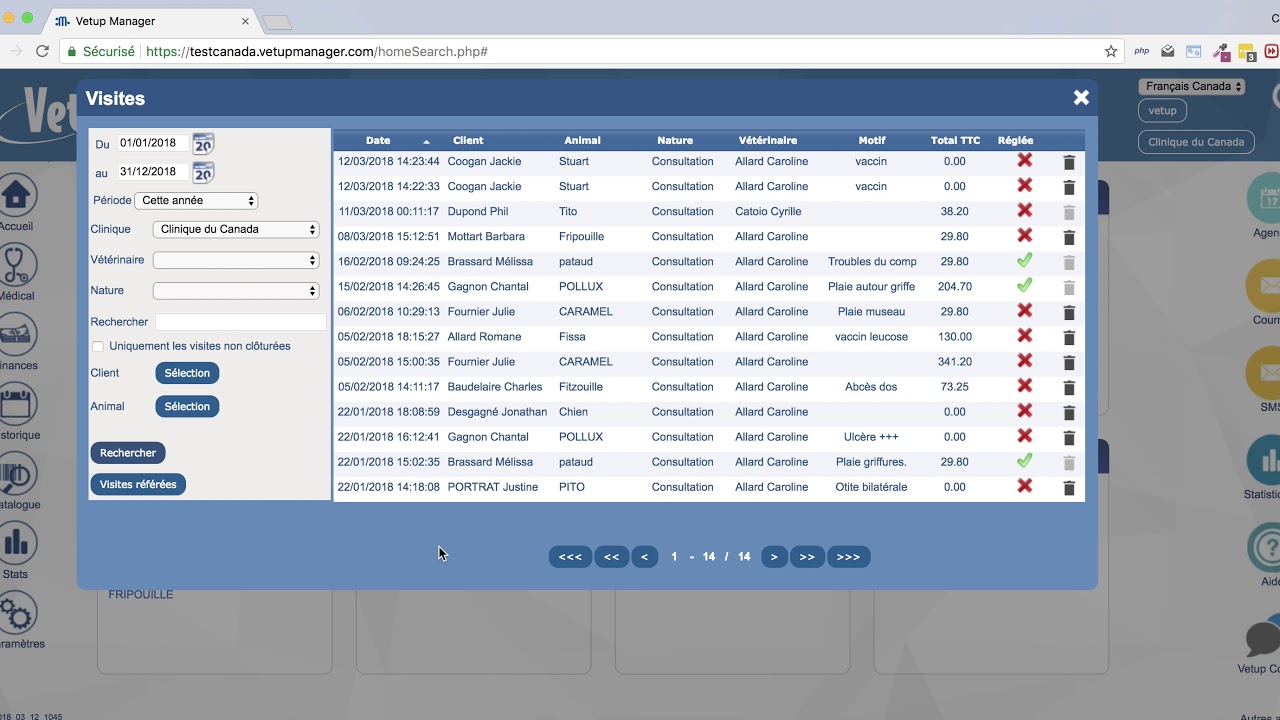The width and height of the screenshot is (1280, 720).
Task: Sort visits by Date column header
Action: (378, 141)
